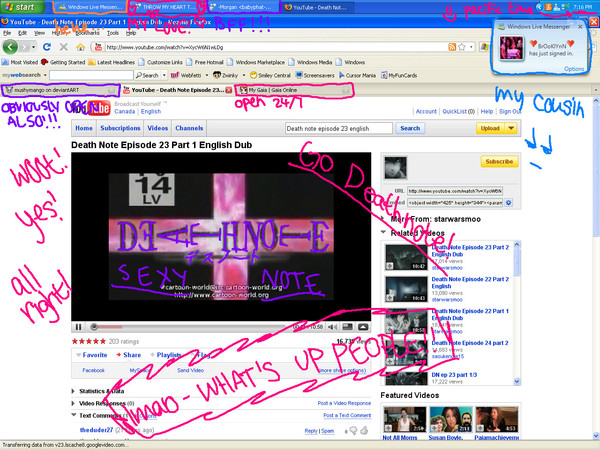Click the embed customize gear icon
This screenshot has height=450, width=600.
tap(509, 203)
